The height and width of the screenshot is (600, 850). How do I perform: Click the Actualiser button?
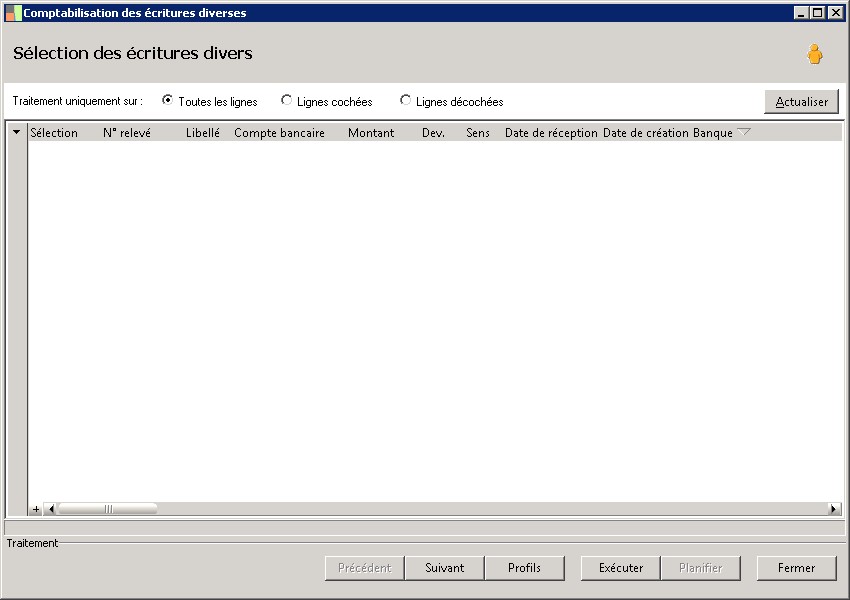point(801,101)
